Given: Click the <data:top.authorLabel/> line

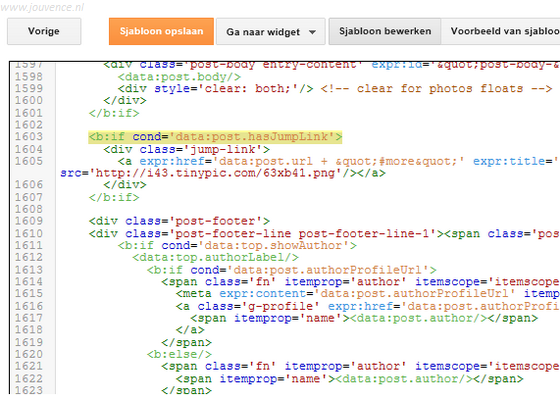Looking at the screenshot, I should 215,258.
